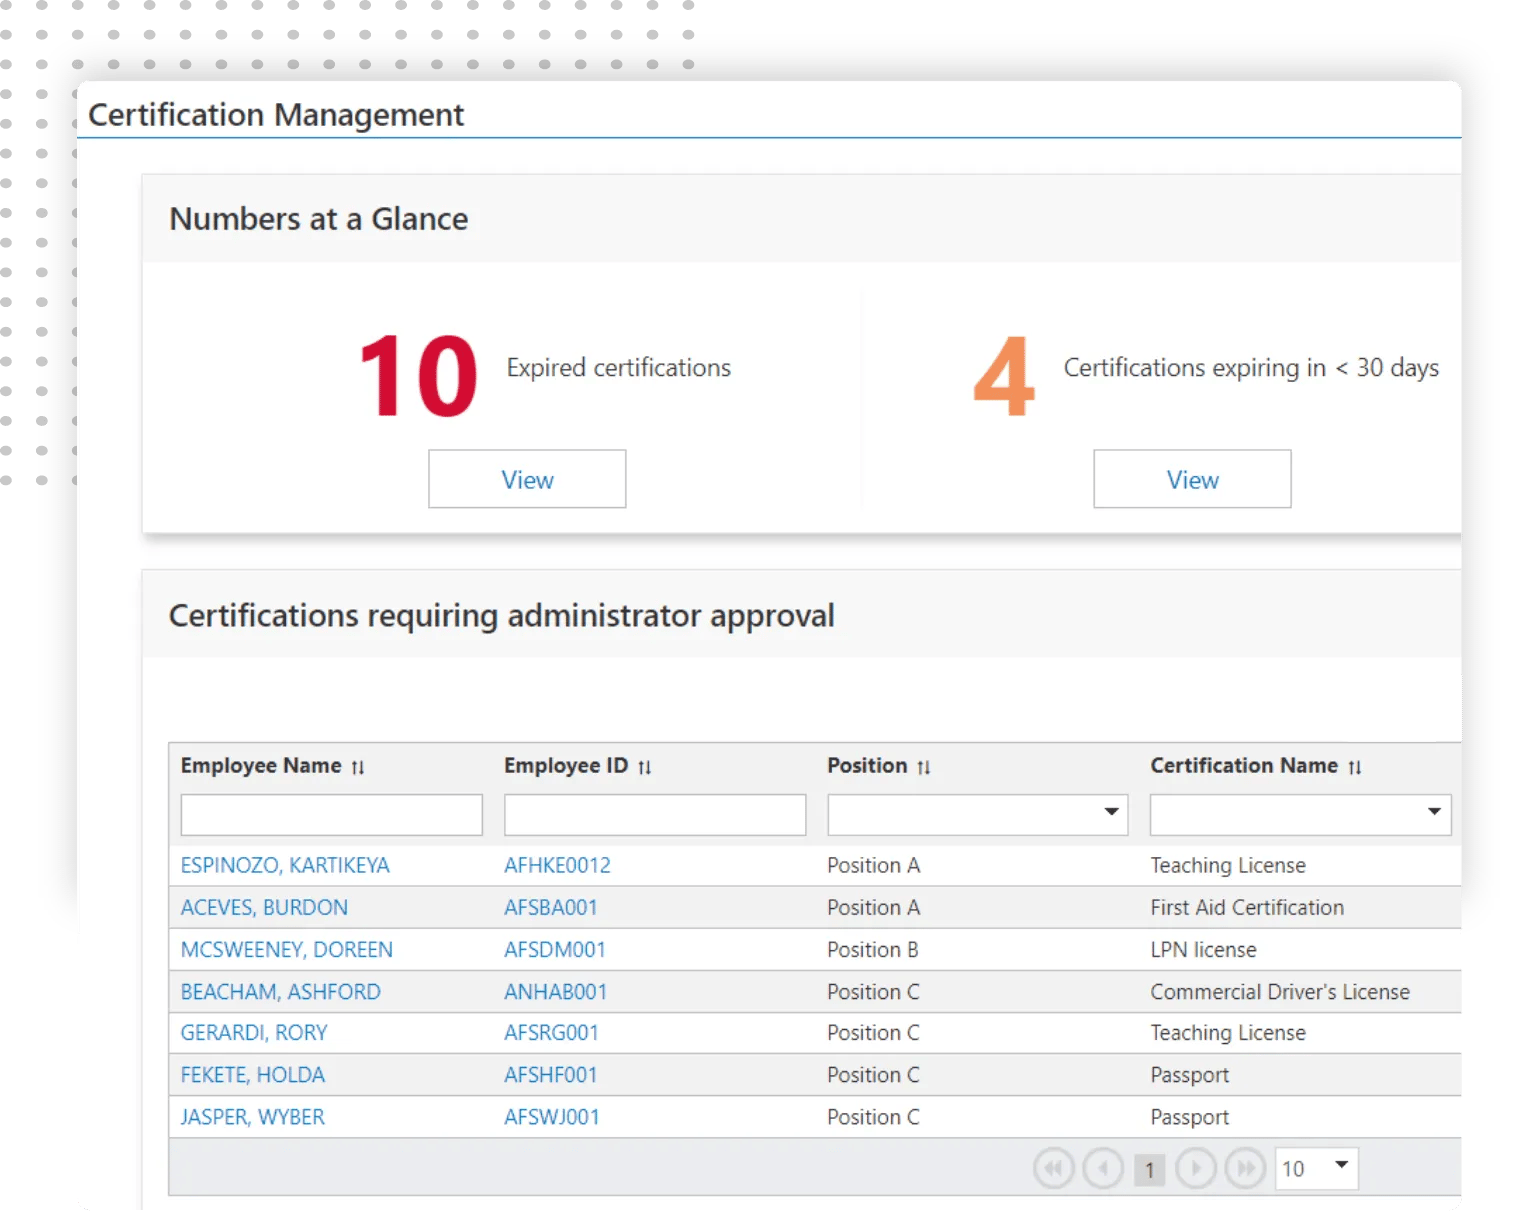Go to last page of results
This screenshot has width=1518, height=1211.
pos(1245,1168)
